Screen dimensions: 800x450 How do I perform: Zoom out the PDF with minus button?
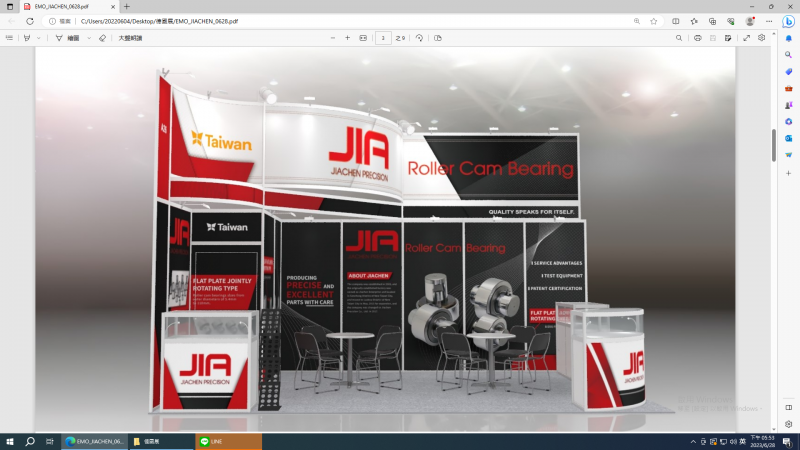(x=332, y=38)
